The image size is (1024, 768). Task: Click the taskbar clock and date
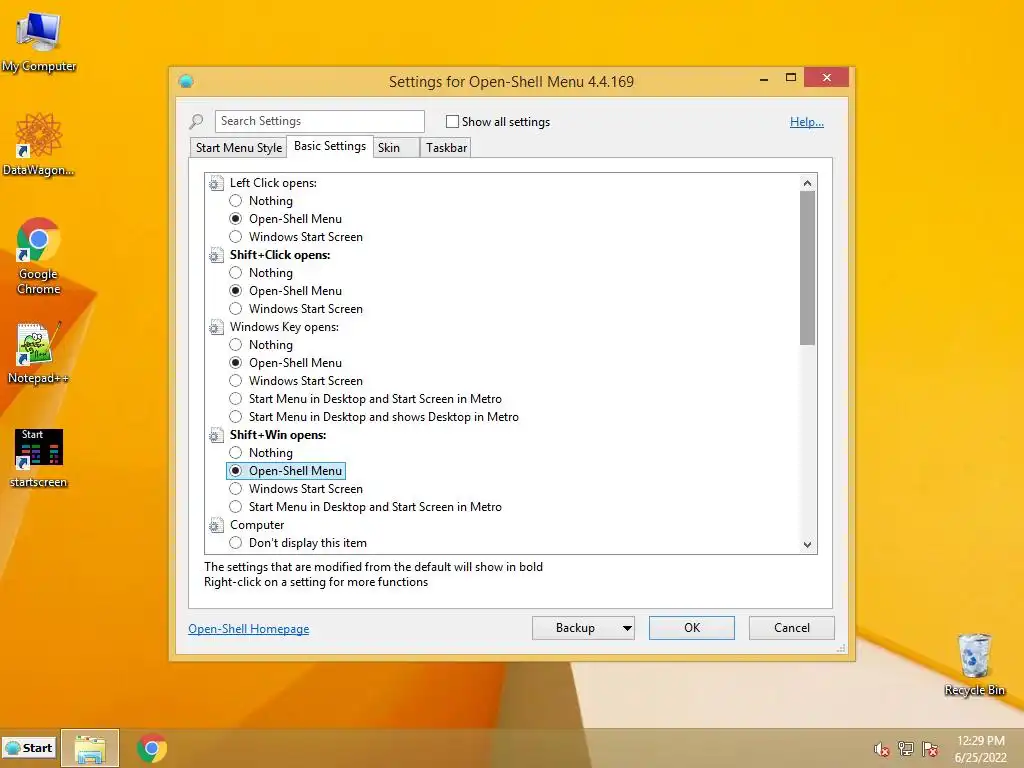(980, 749)
